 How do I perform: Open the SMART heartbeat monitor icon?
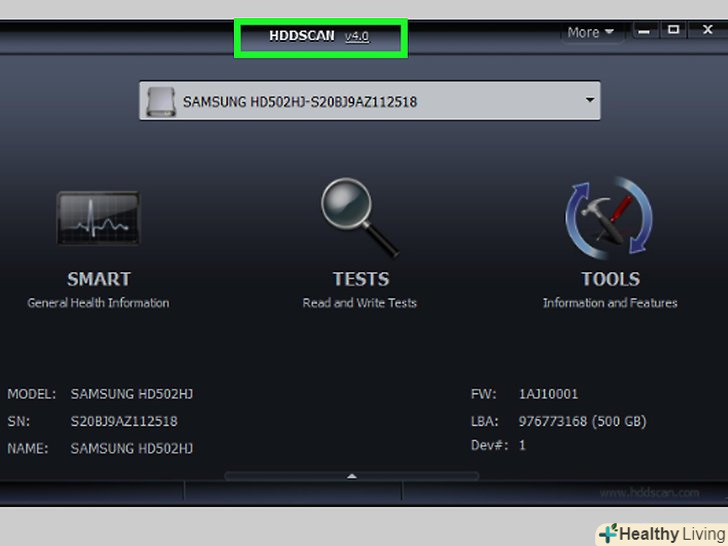[x=98, y=218]
